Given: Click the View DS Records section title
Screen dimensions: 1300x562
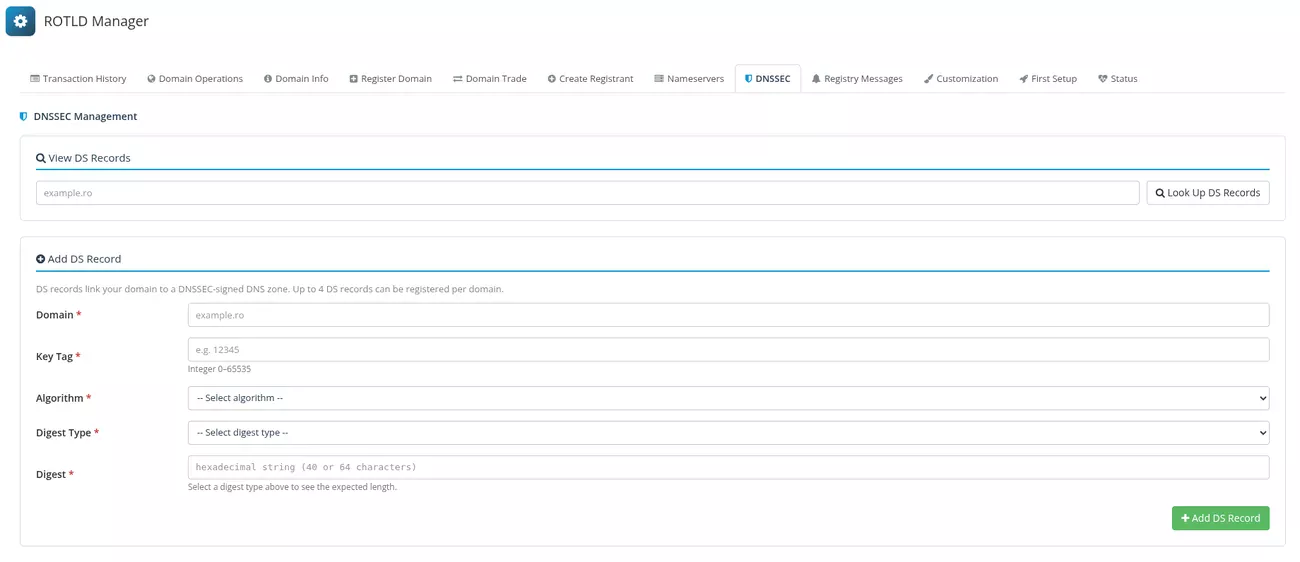Looking at the screenshot, I should point(89,158).
